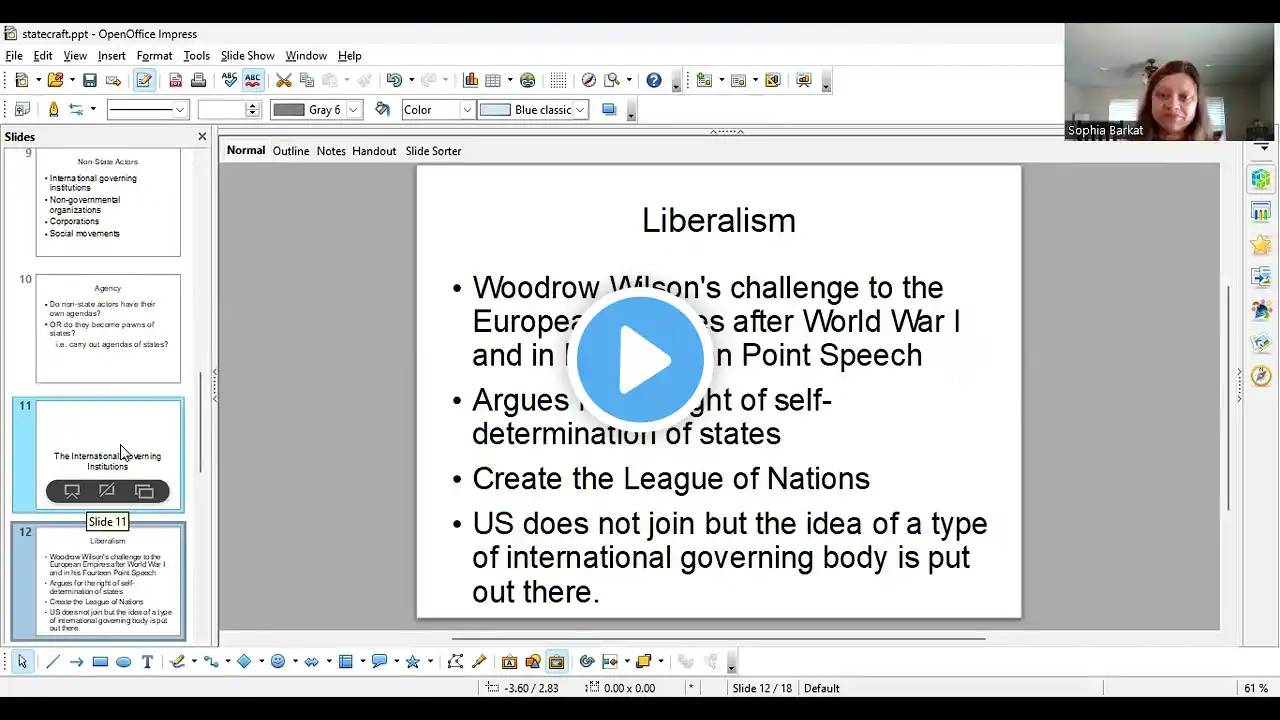Open the Slide Transition sidebar icon
This screenshot has width=1280, height=720.
point(1261,277)
